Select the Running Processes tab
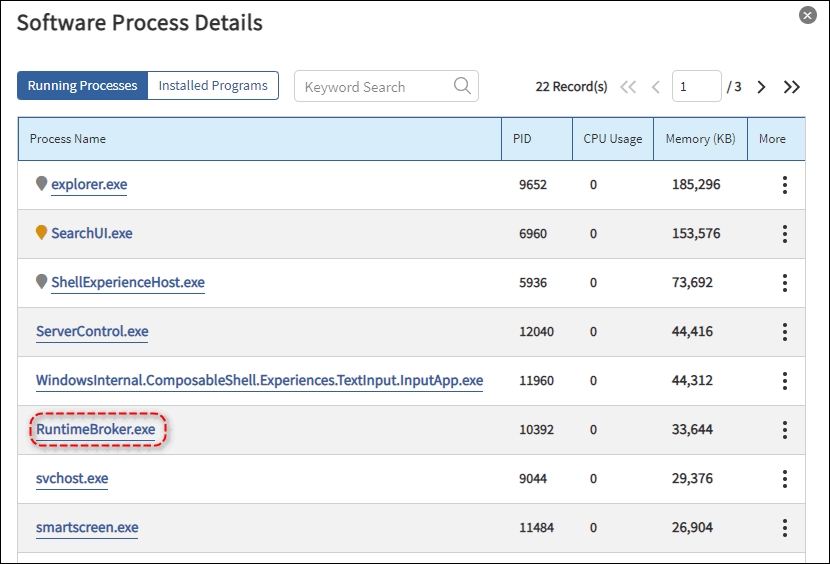The image size is (830, 564). point(82,86)
